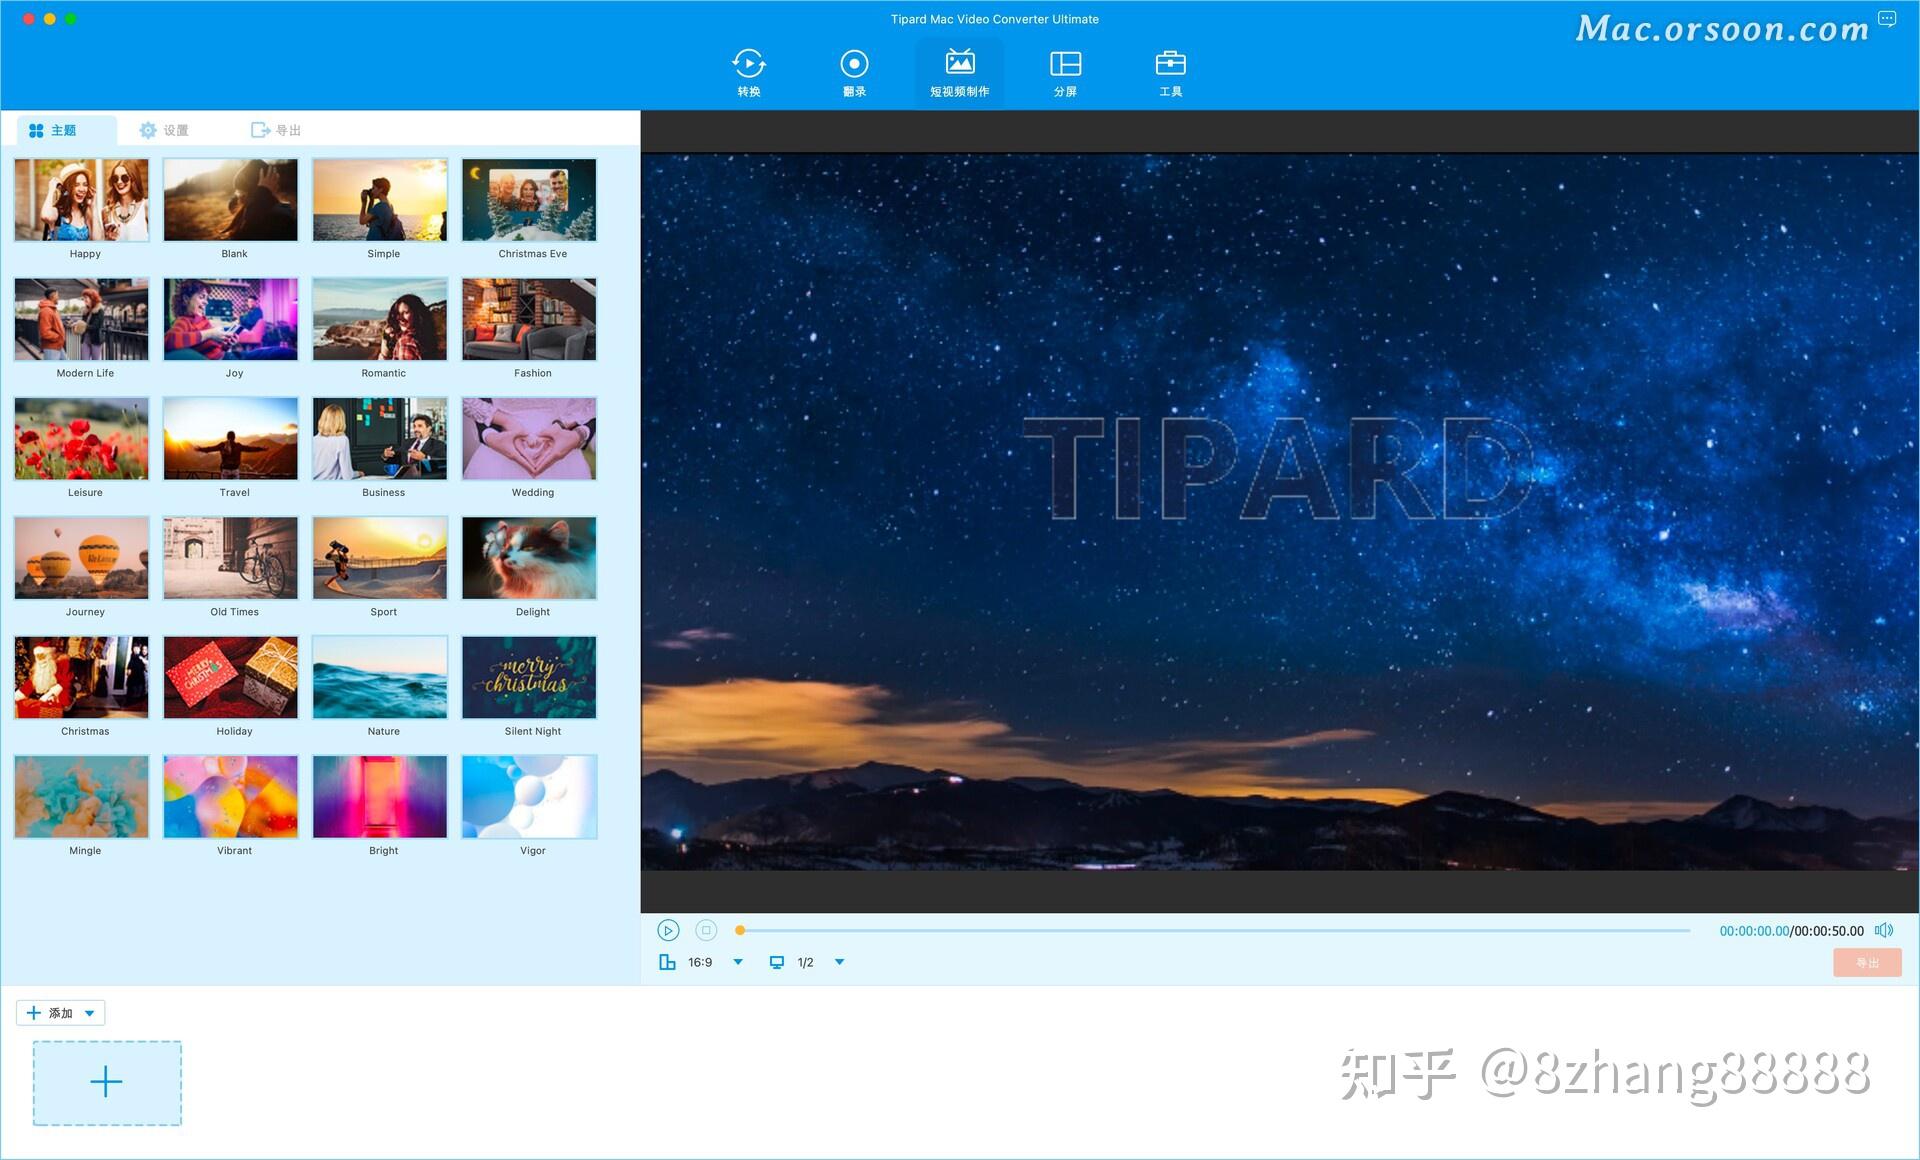The image size is (1920, 1160).
Task: Expand the 1/2 resolution dropdown
Action: (x=839, y=961)
